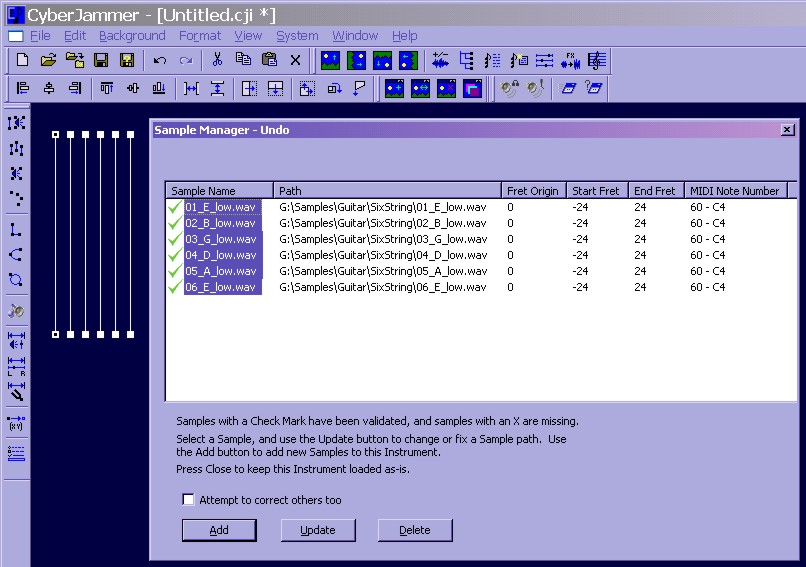806x567 pixels.
Task: Click the Copy icon in the toolbar
Action: point(243,60)
